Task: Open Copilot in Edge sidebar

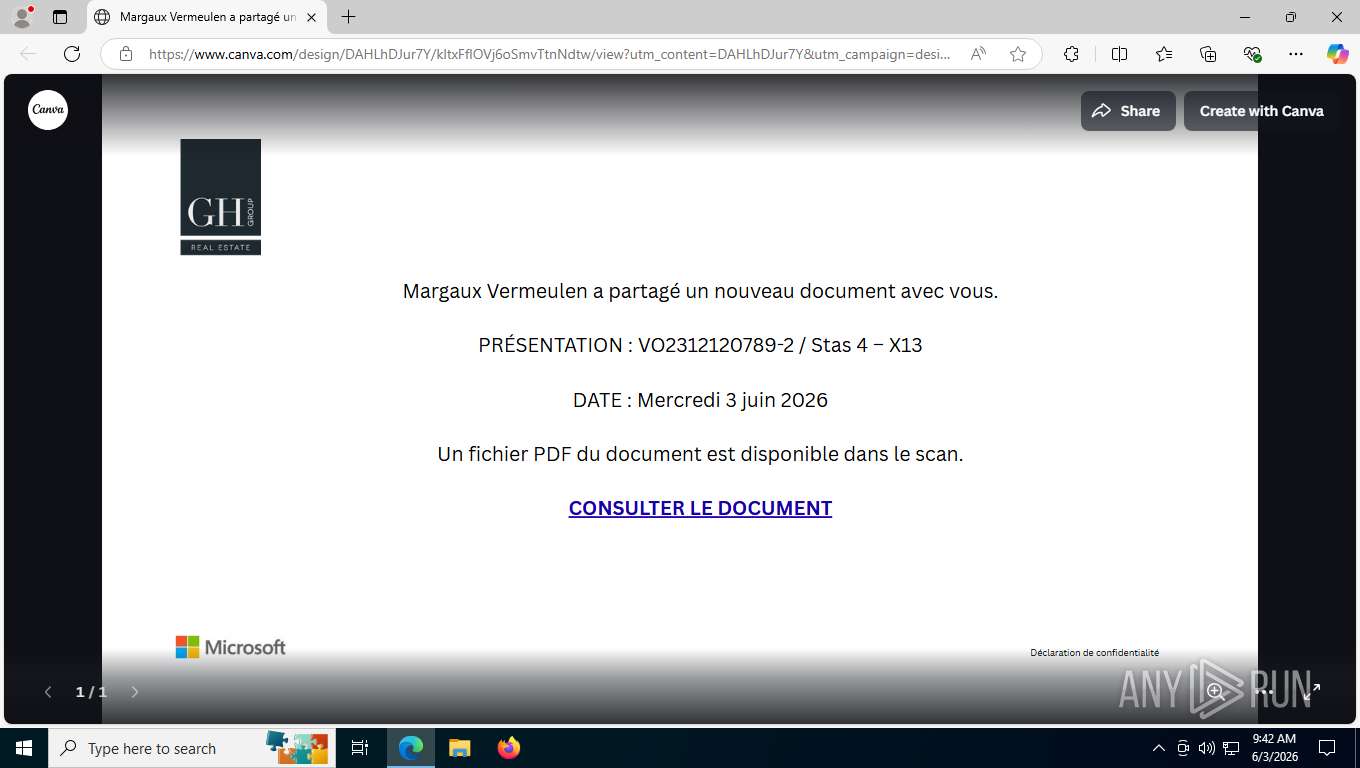Action: pos(1338,54)
